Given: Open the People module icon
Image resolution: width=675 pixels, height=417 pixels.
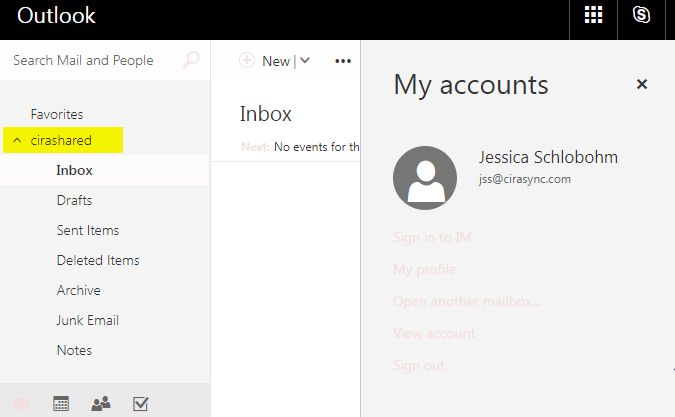Looking at the screenshot, I should (x=101, y=403).
